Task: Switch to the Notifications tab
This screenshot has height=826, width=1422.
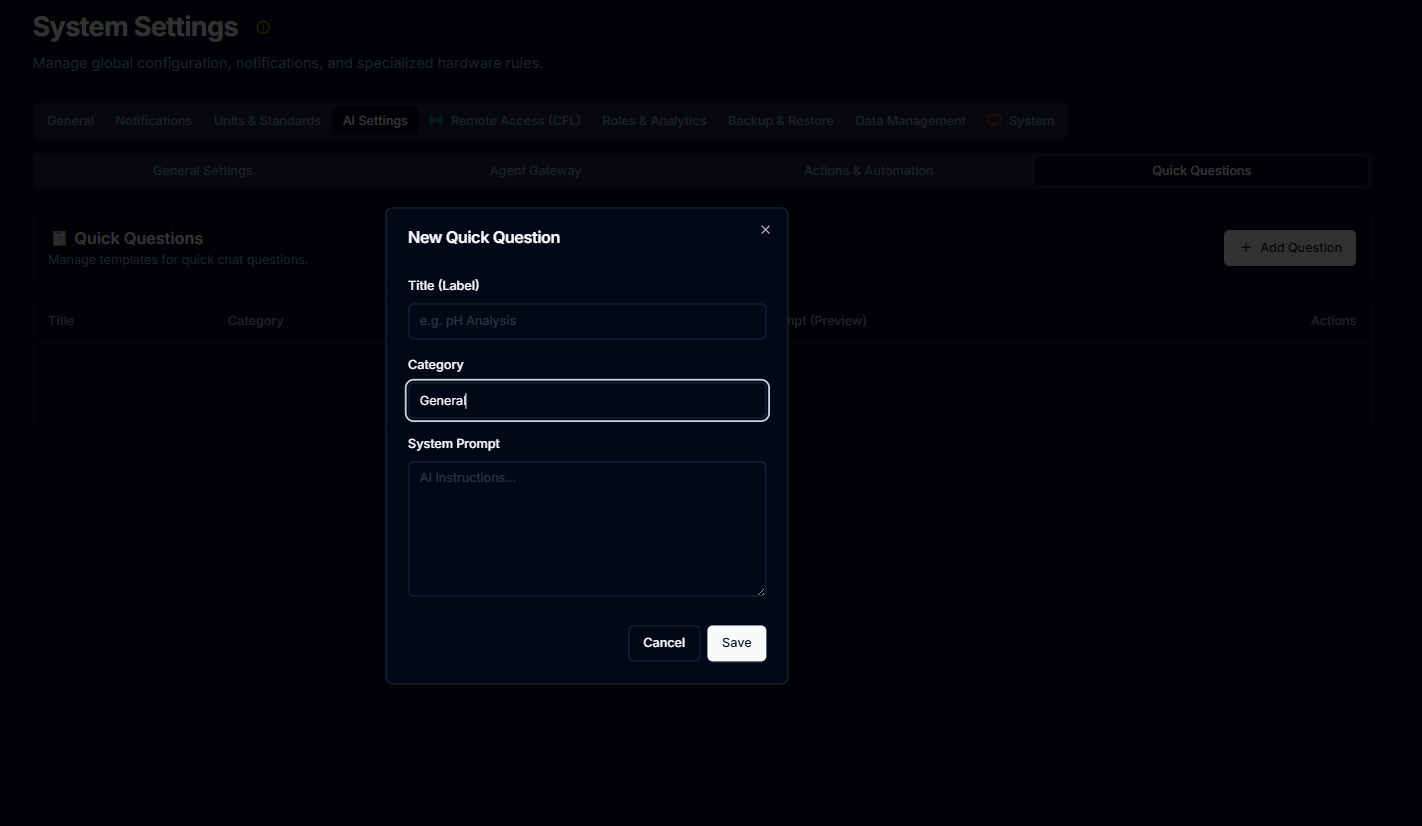Action: pyautogui.click(x=153, y=121)
